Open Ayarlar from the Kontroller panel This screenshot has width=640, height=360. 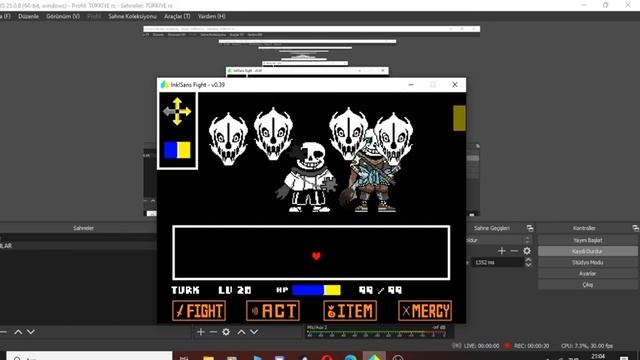[x=587, y=273]
